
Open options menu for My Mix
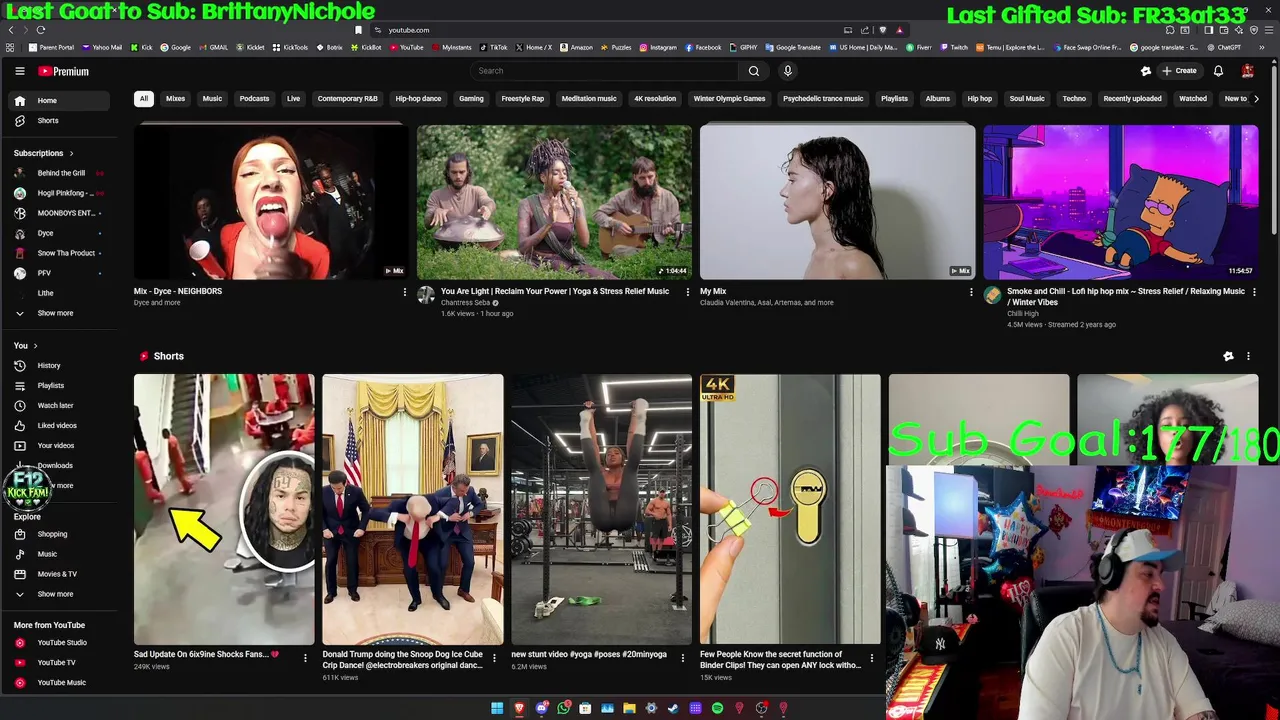pos(970,292)
